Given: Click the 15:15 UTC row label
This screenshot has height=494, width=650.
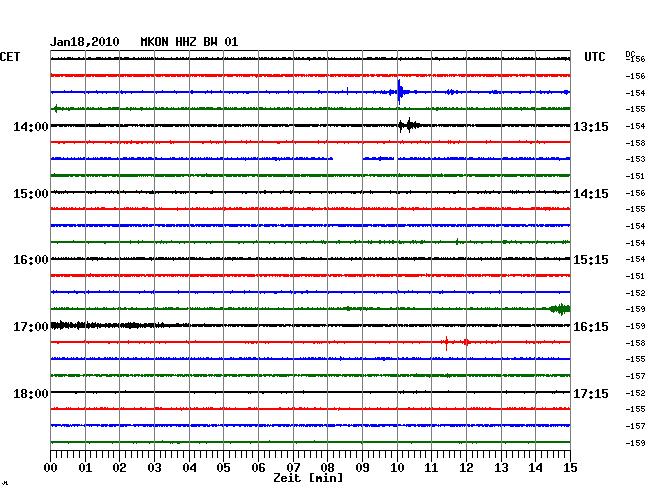Looking at the screenshot, I should (x=591, y=260).
